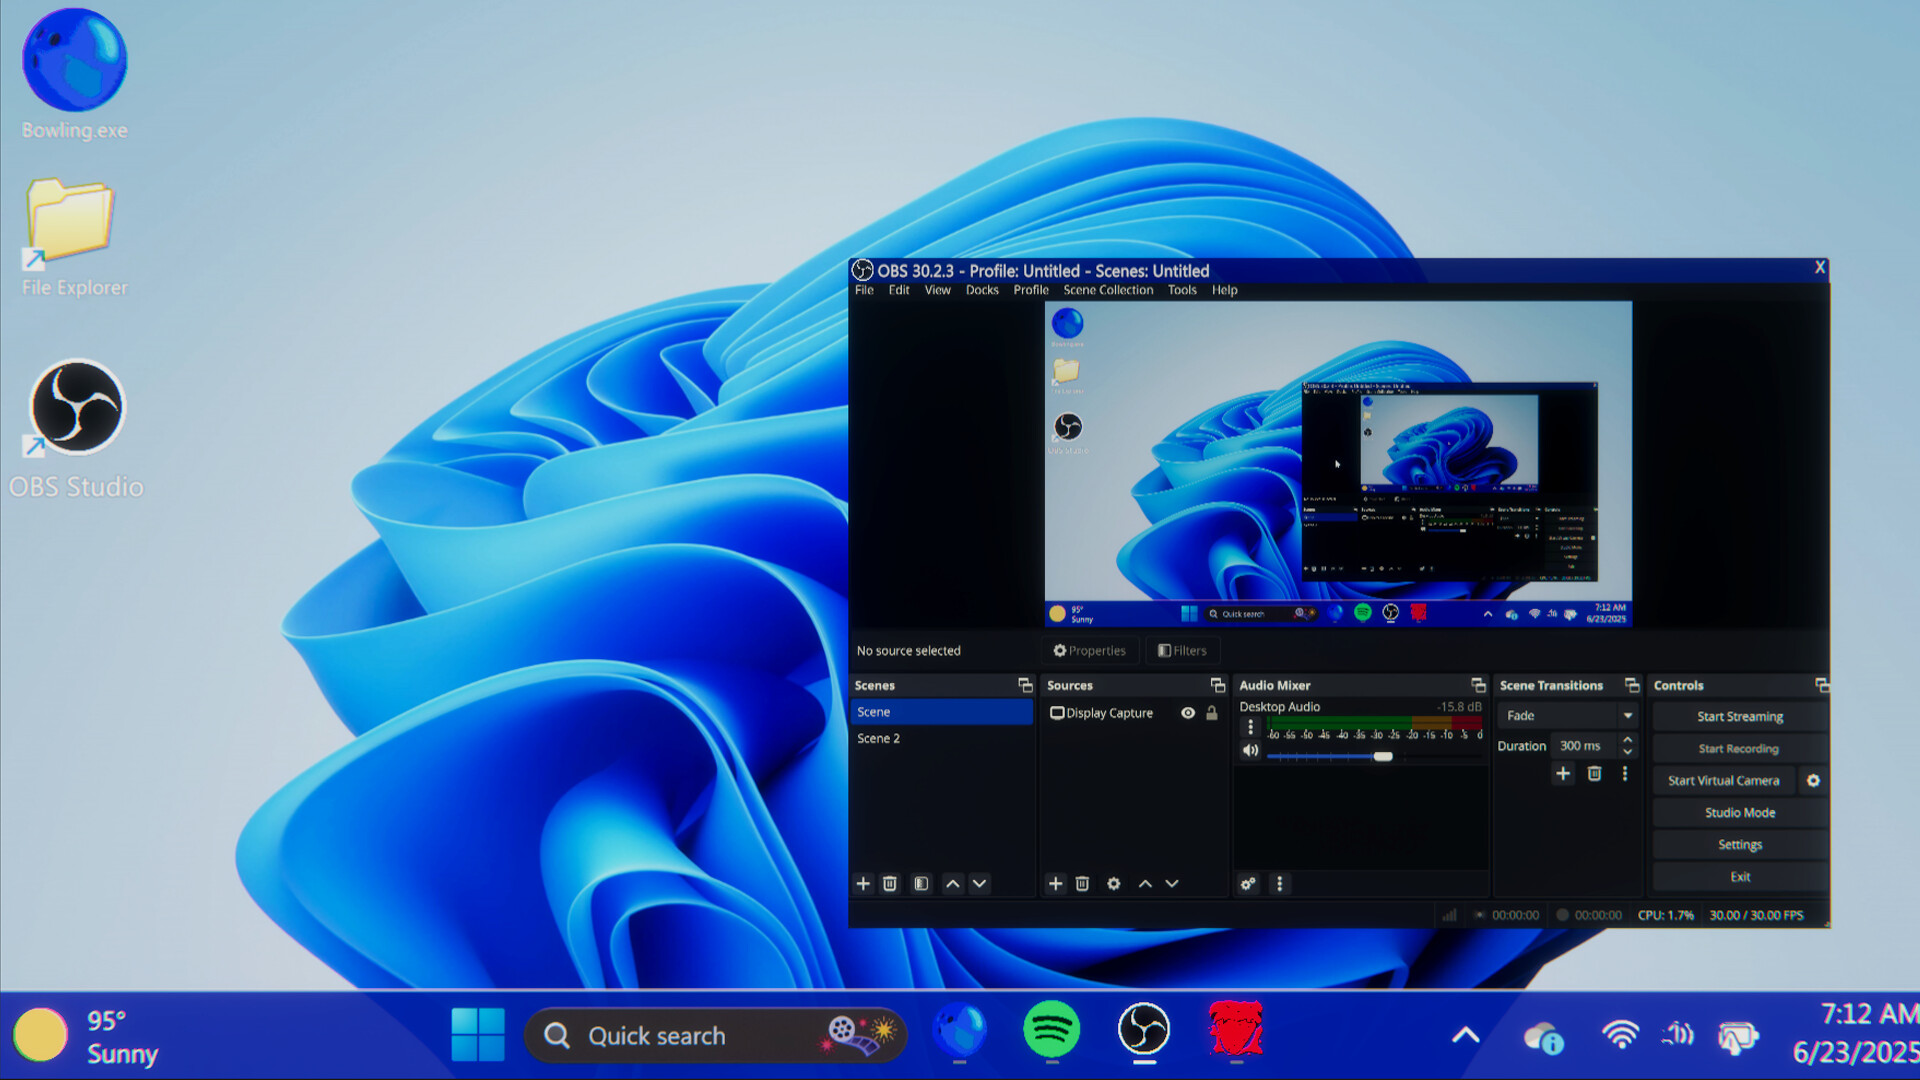Click the Start Streaming button
The image size is (1920, 1080).
point(1739,716)
